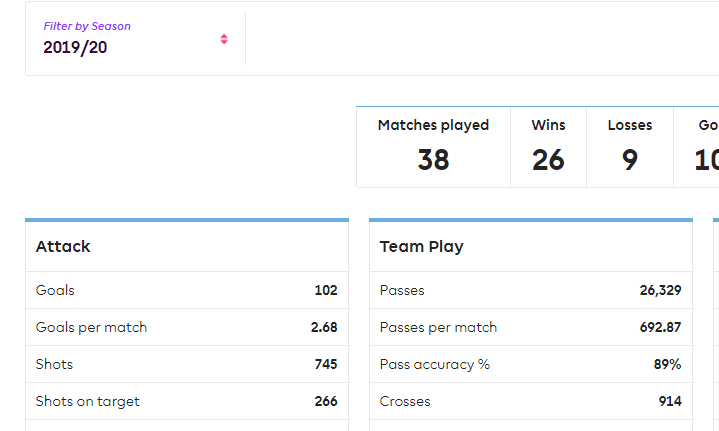The width and height of the screenshot is (719, 431).
Task: Select the Passes row in Team Play
Action: pyautogui.click(x=531, y=290)
